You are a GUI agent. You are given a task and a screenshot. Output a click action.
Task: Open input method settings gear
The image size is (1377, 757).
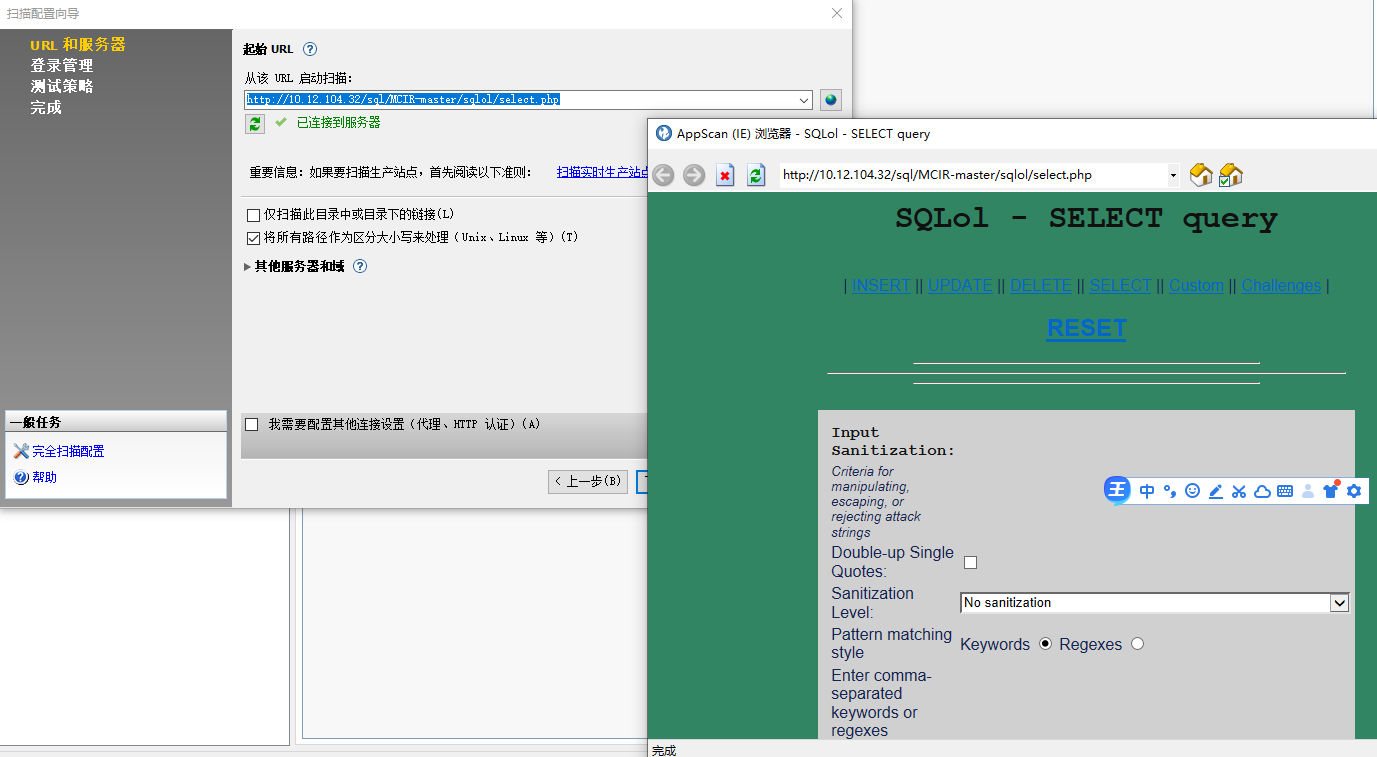click(1354, 490)
